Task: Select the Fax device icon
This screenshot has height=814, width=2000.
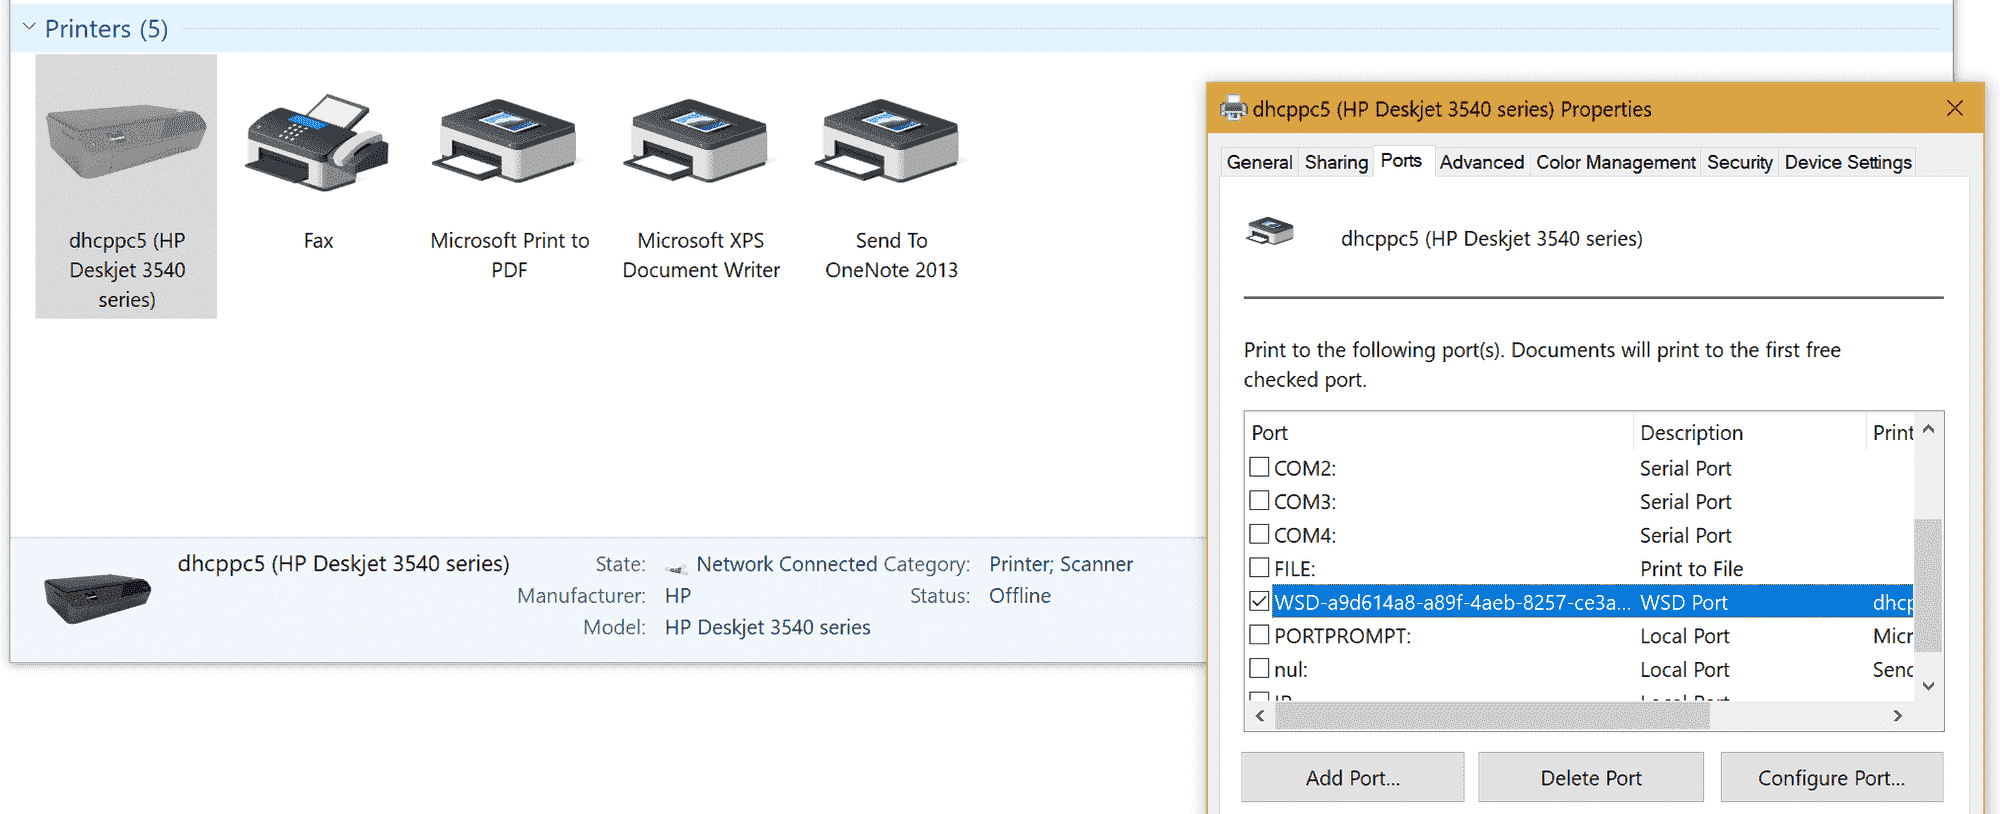Action: (318, 143)
